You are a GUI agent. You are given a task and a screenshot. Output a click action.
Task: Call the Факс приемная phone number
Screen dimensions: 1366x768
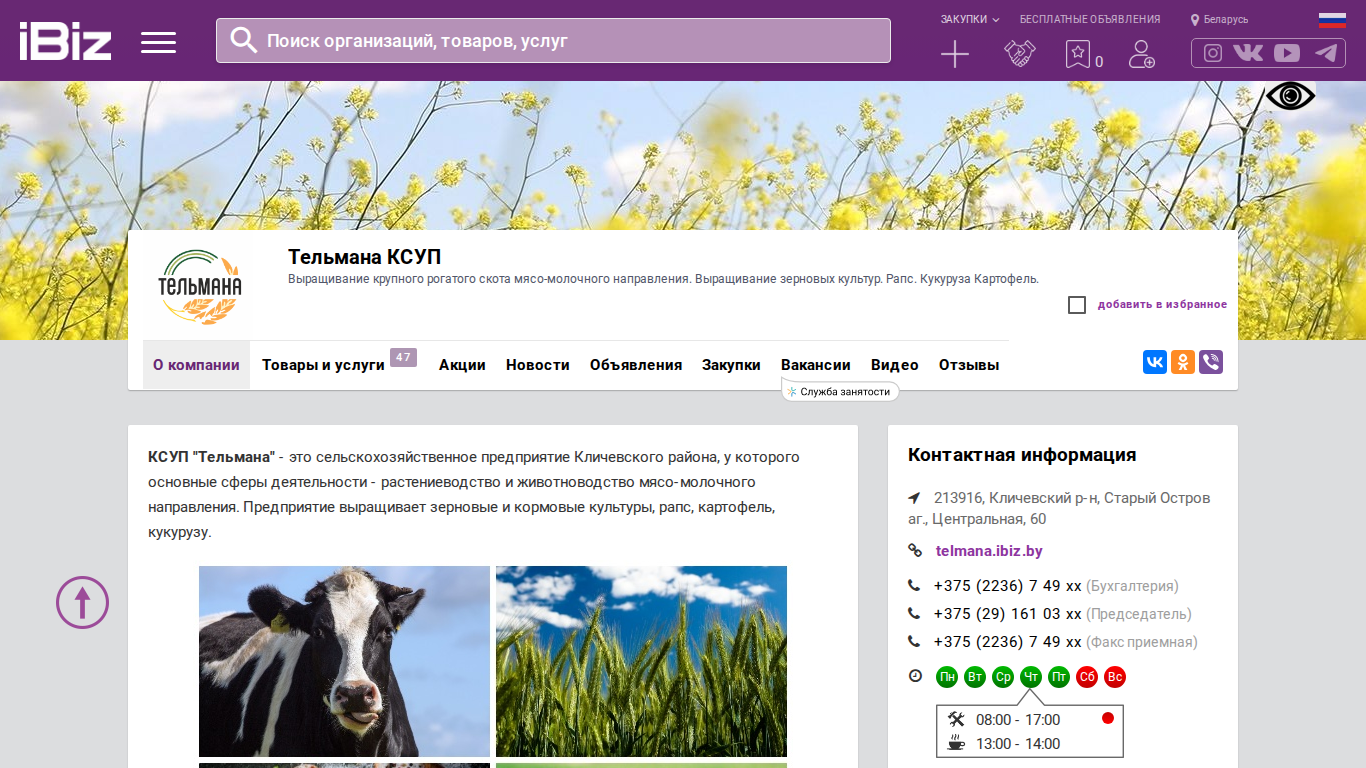pyautogui.click(x=1008, y=642)
